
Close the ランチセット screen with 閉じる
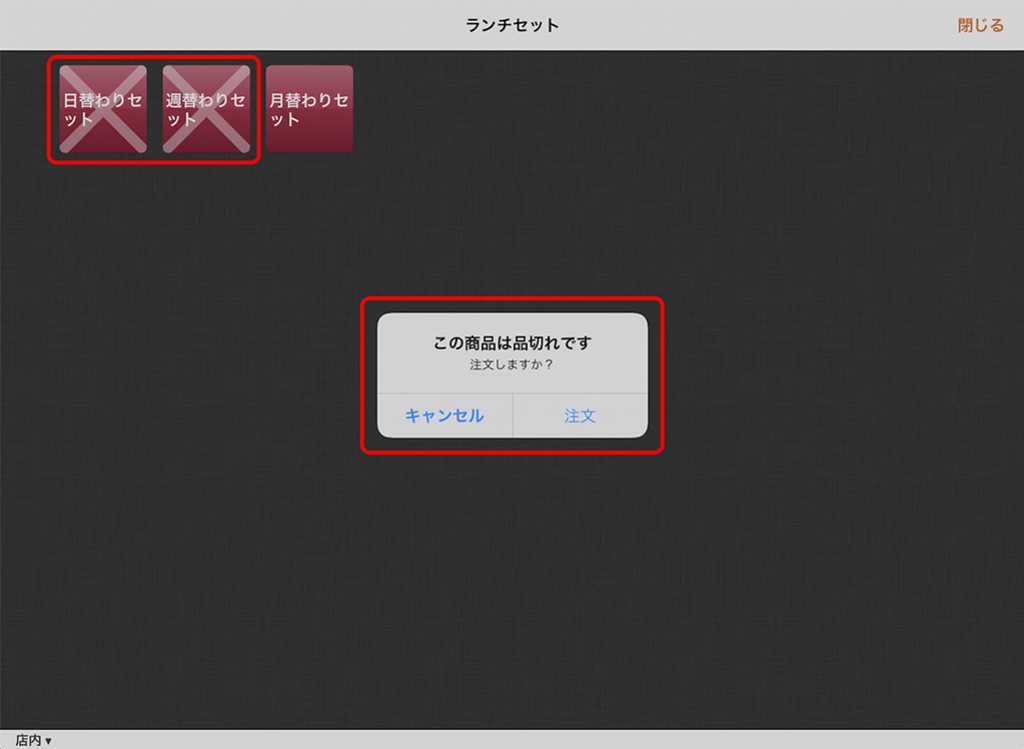[980, 25]
